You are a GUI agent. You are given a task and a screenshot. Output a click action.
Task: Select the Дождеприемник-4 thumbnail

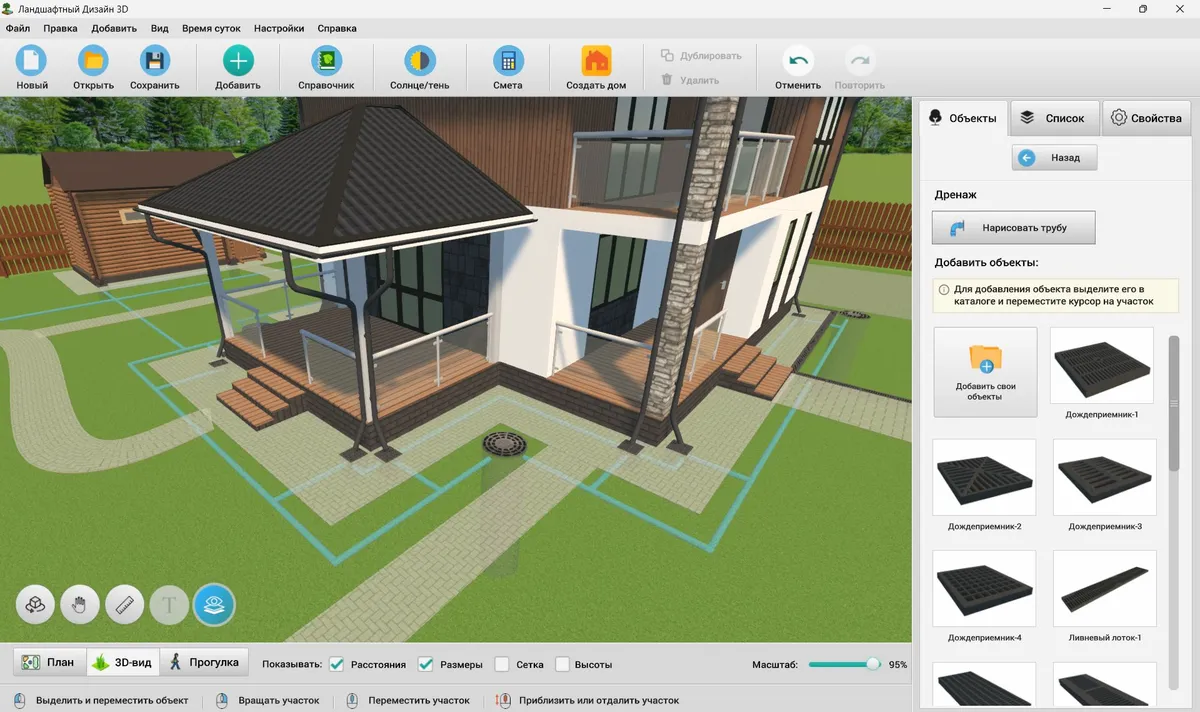(x=984, y=589)
